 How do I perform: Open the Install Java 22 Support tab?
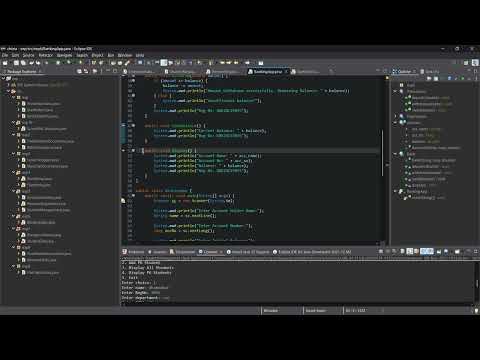tap(248, 252)
